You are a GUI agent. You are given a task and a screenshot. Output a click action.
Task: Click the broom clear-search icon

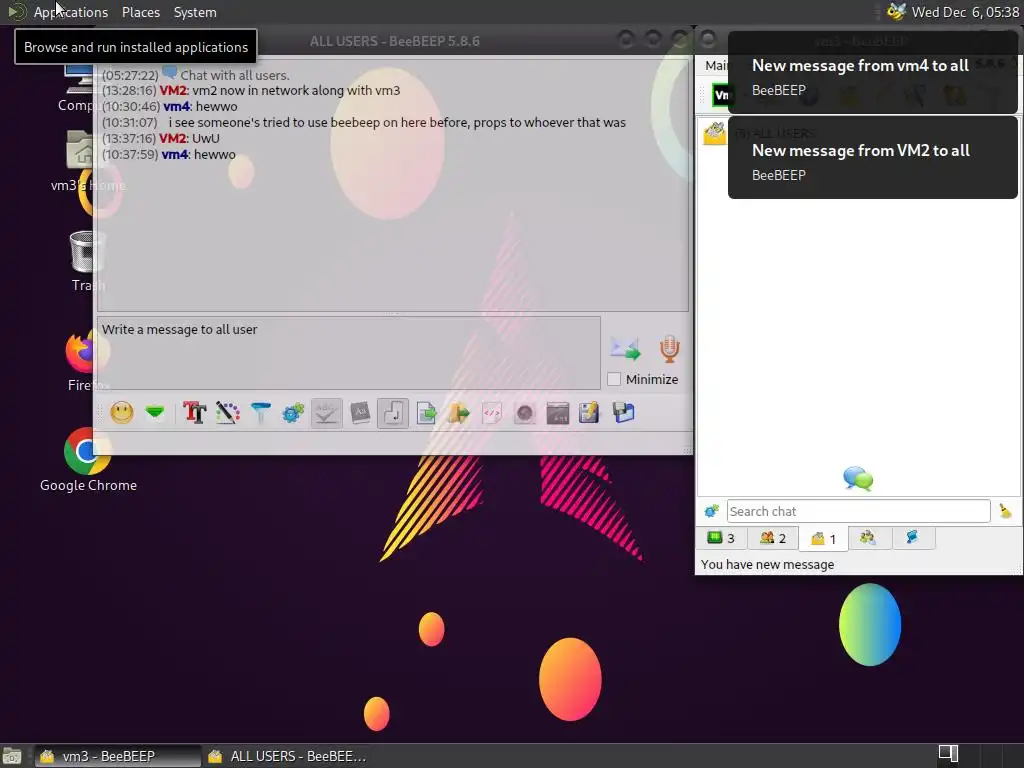[1005, 511]
